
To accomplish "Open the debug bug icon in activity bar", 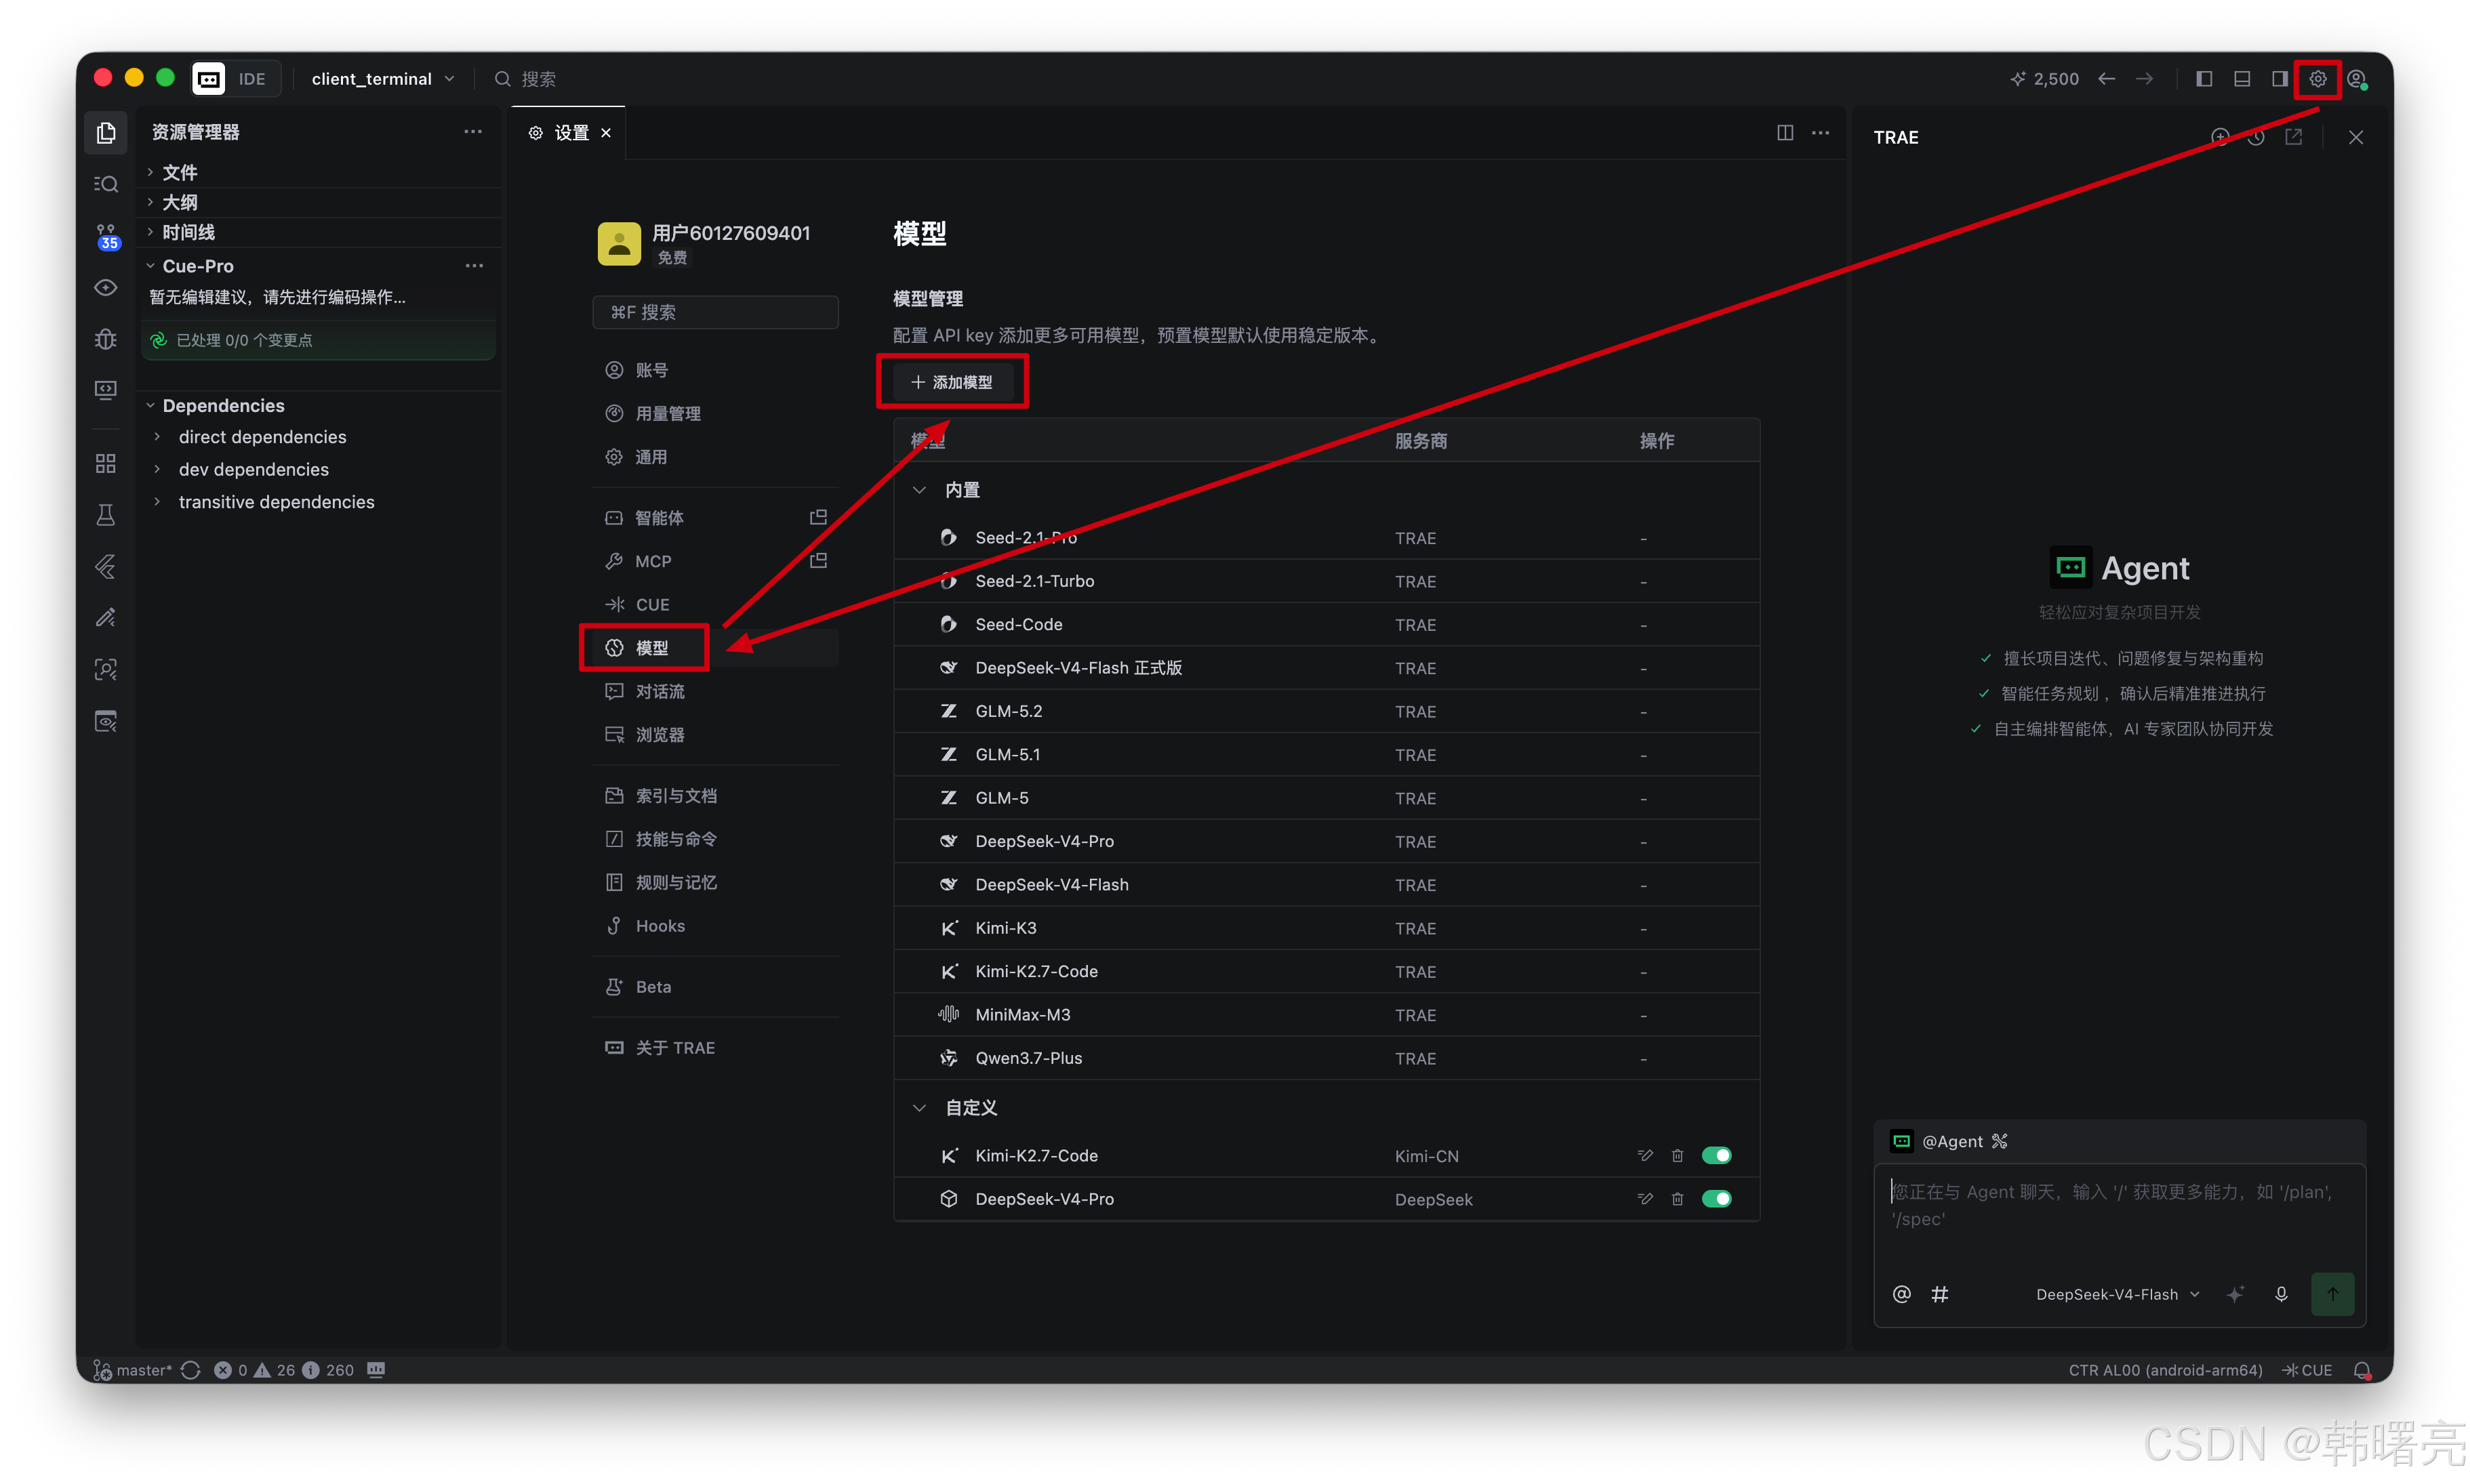I will pyautogui.click(x=106, y=339).
